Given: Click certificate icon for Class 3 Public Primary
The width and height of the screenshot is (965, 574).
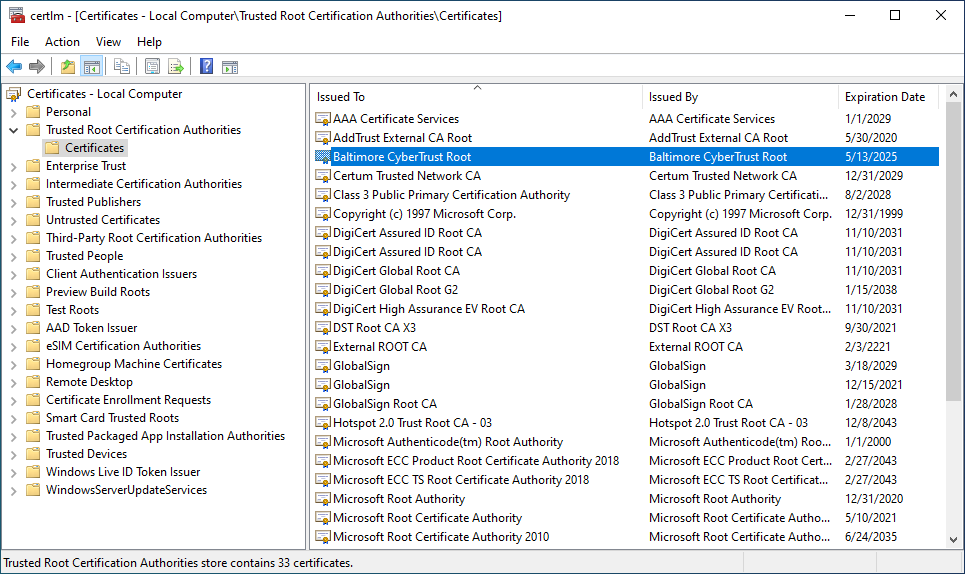Looking at the screenshot, I should [x=322, y=195].
